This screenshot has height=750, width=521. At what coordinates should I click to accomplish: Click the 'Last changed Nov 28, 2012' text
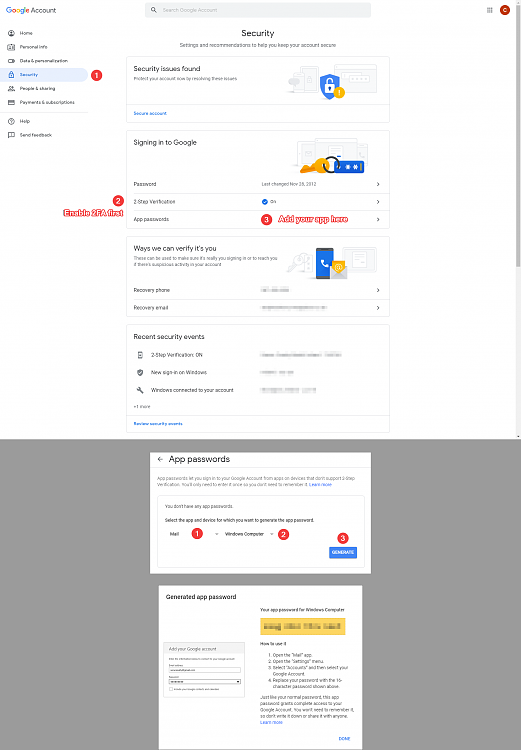[x=289, y=184]
